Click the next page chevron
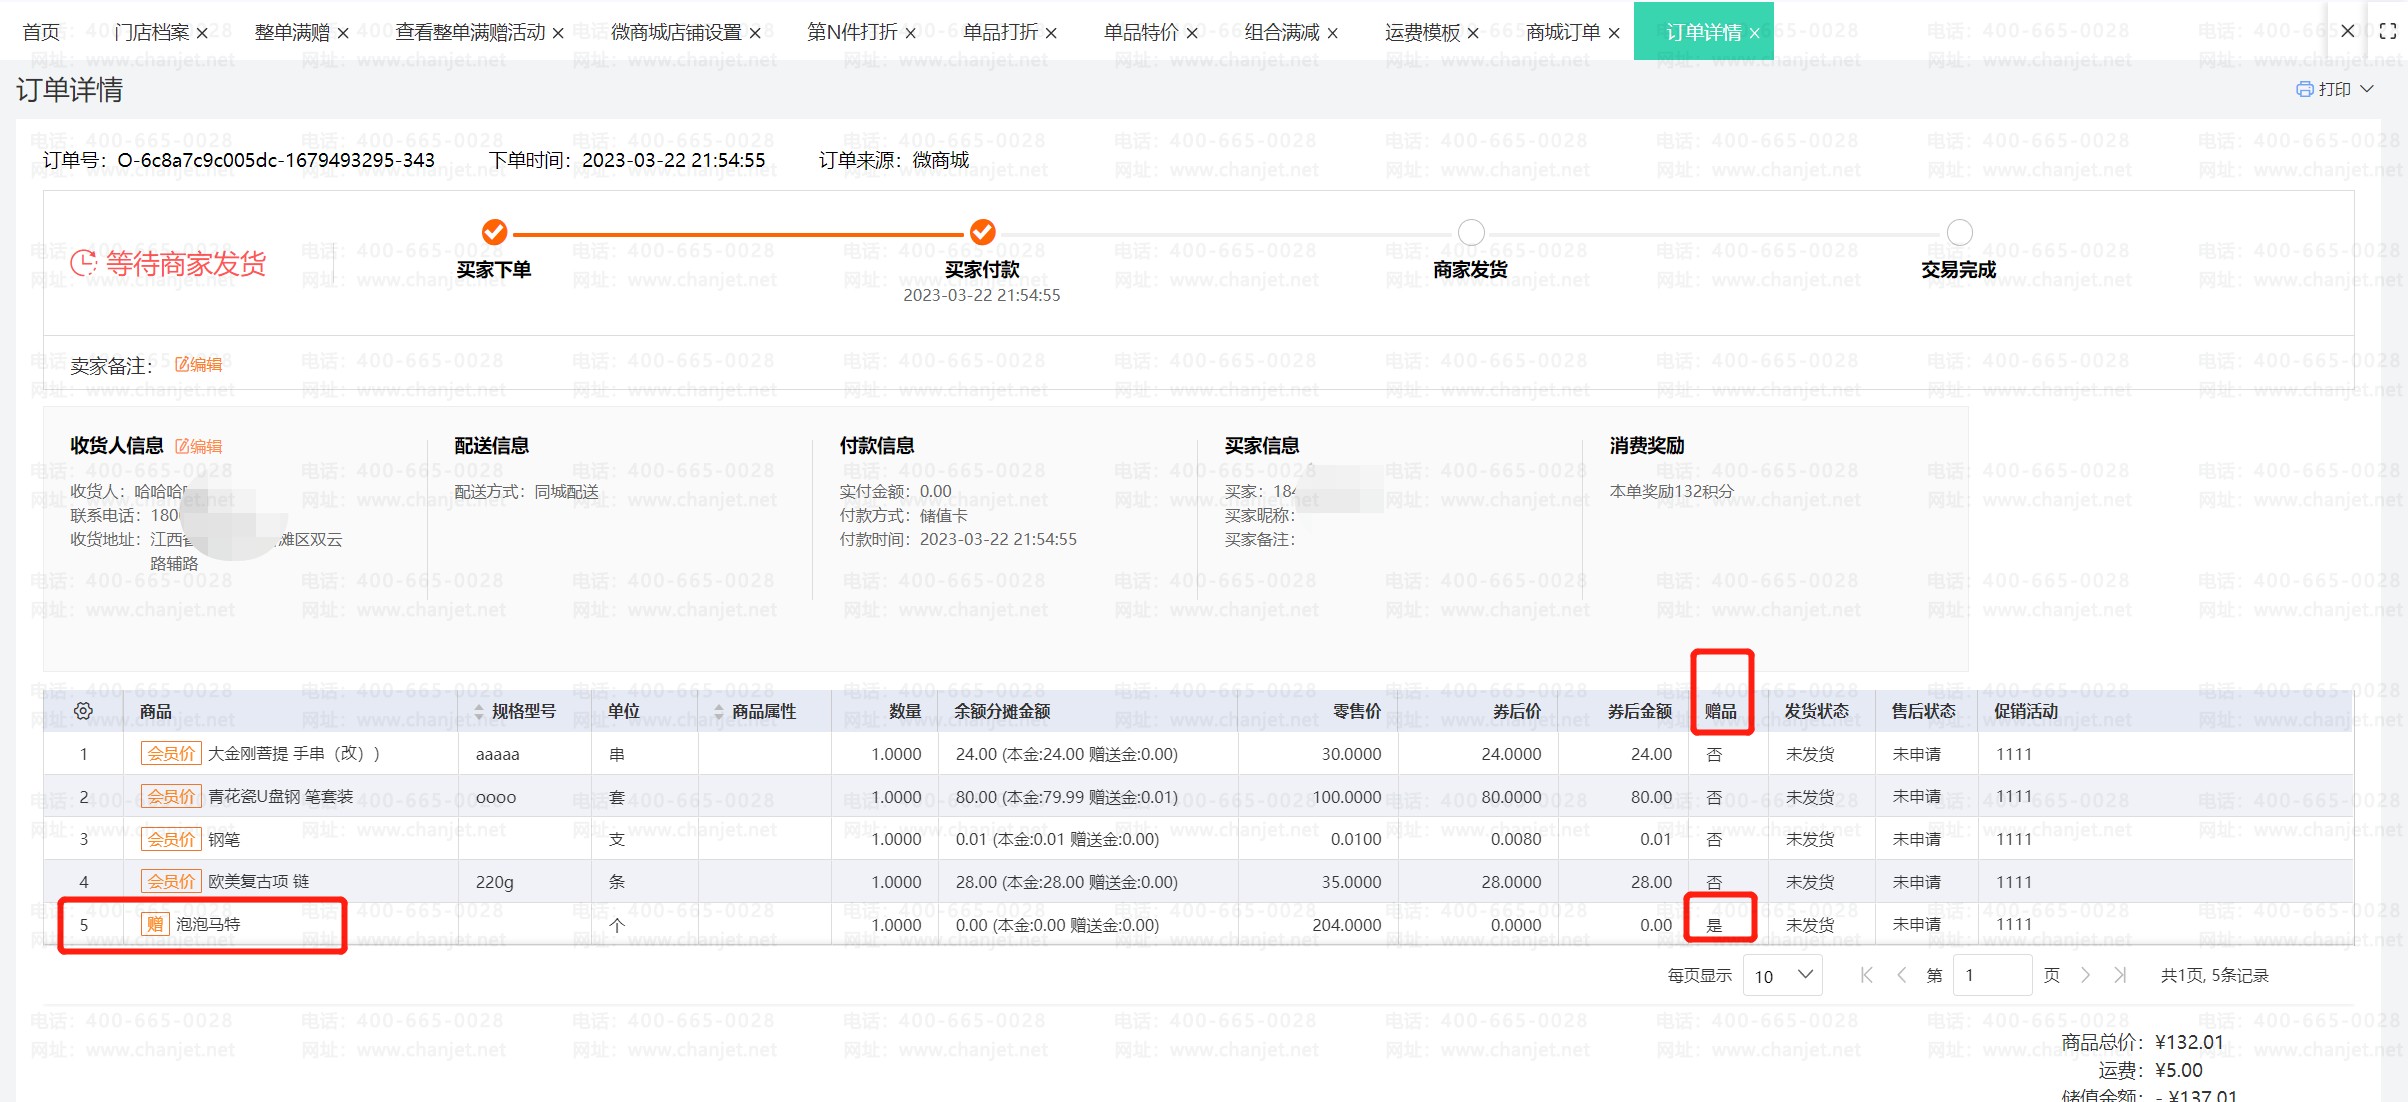The height and width of the screenshot is (1102, 2408). point(2085,975)
